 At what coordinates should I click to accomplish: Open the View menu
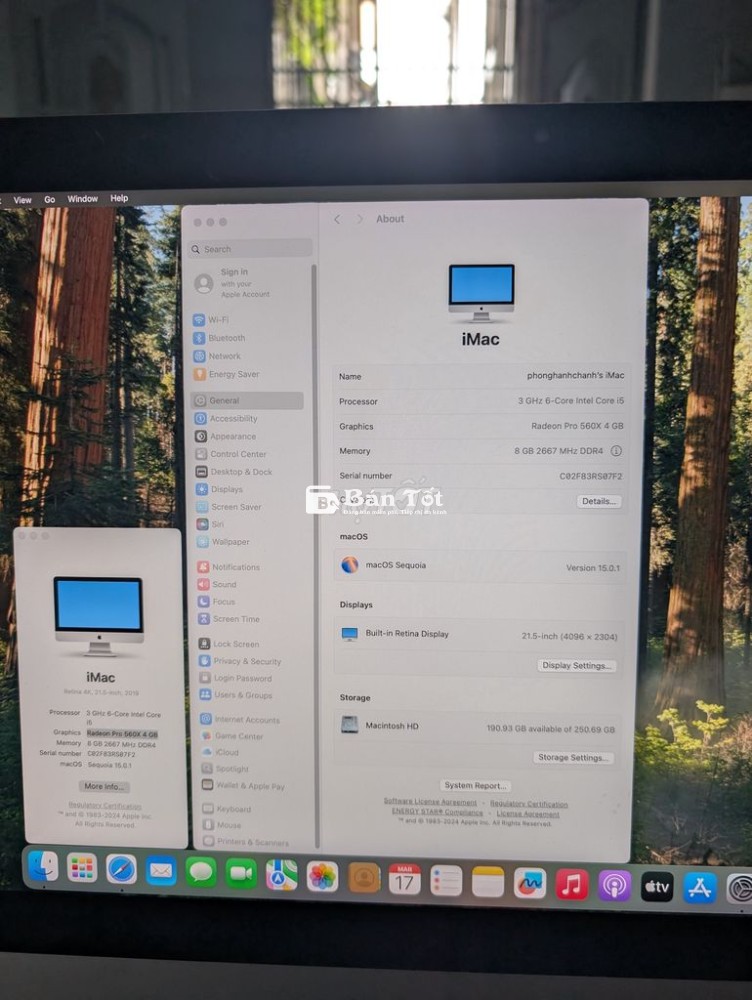coord(22,200)
